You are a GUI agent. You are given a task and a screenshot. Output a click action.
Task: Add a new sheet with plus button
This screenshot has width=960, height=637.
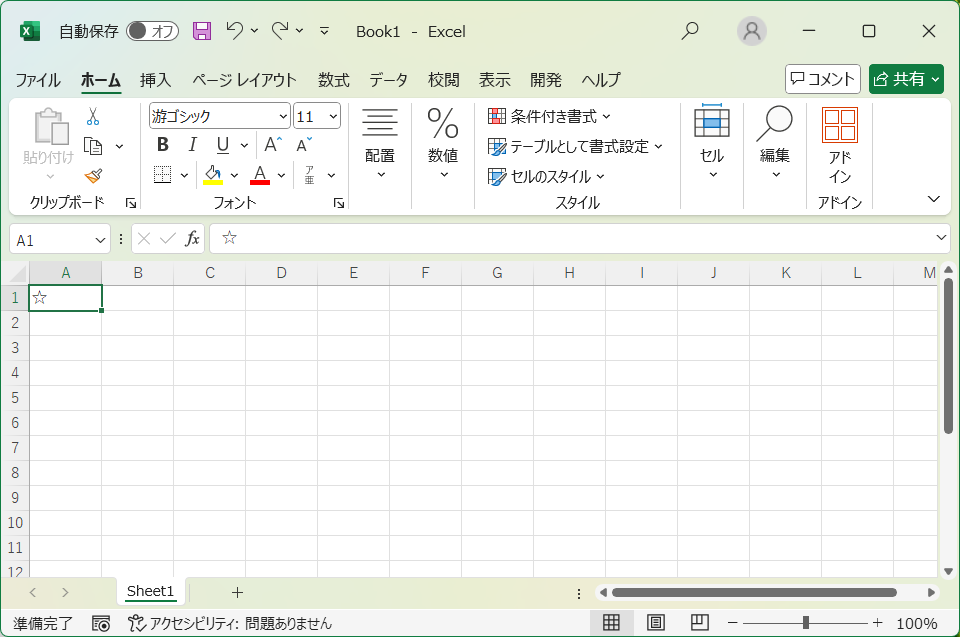pos(237,592)
